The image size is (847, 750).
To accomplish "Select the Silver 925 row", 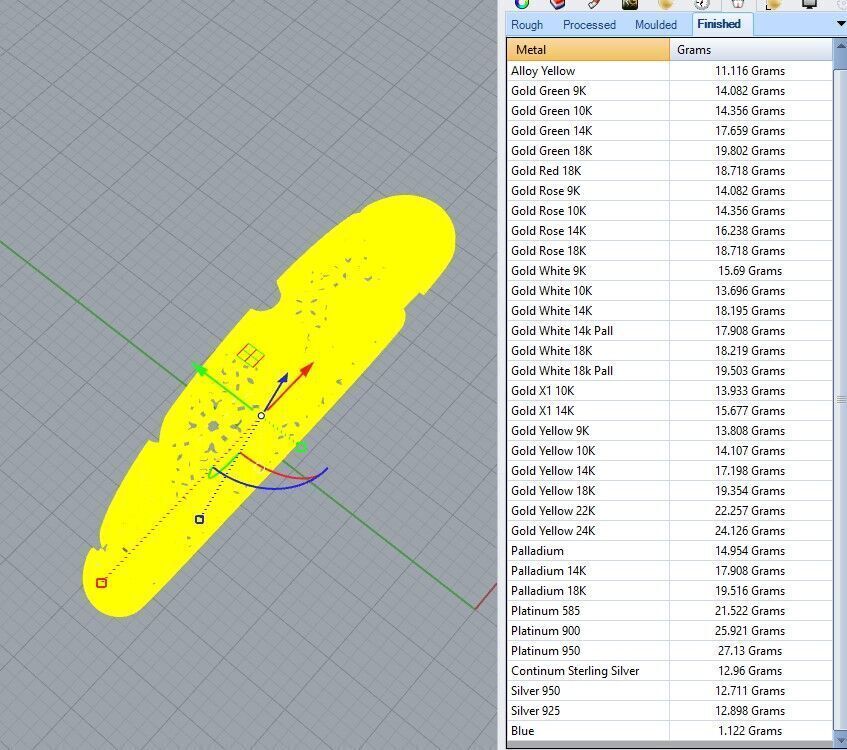I will (x=670, y=711).
